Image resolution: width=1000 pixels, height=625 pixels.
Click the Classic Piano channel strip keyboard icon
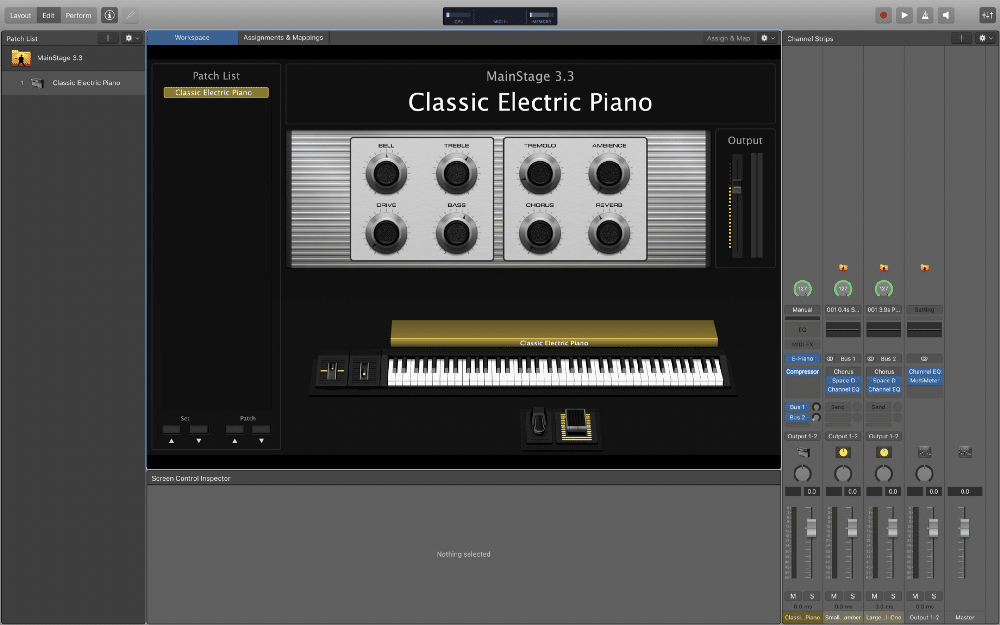pos(803,453)
